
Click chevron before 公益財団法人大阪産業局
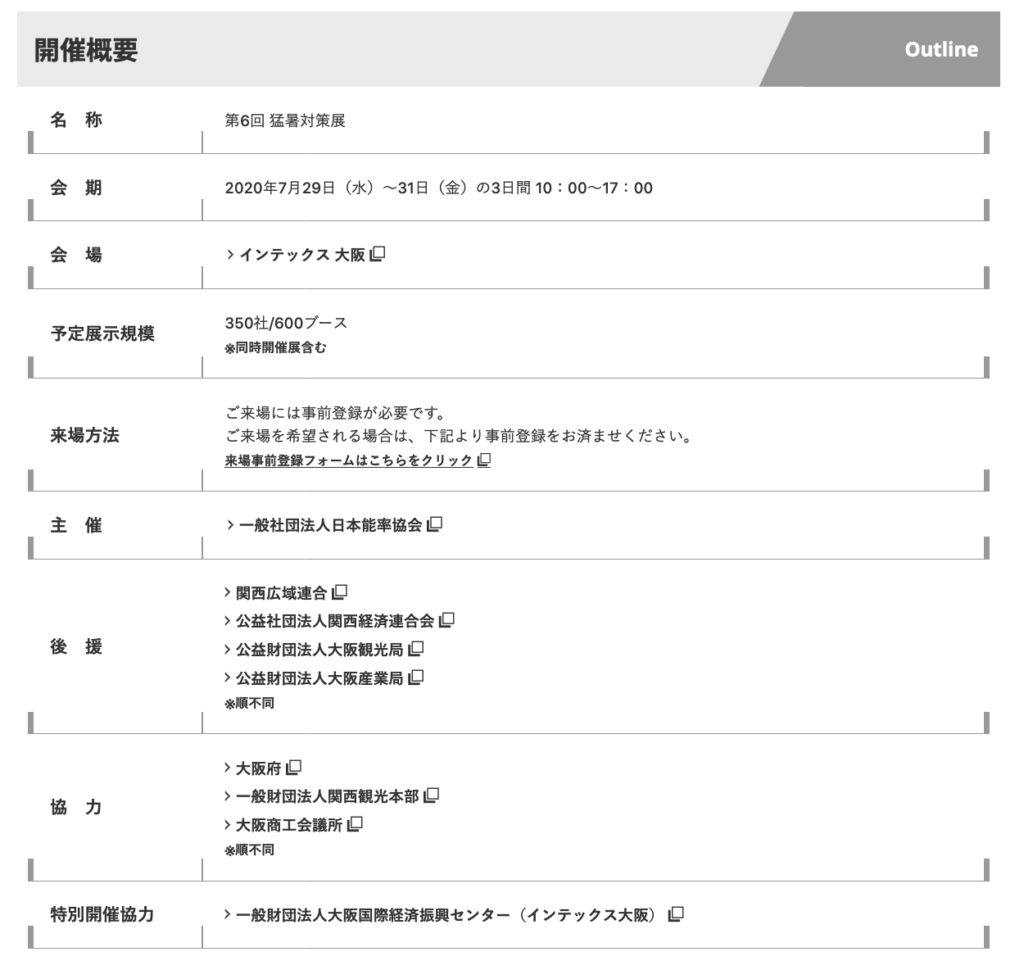coord(227,679)
